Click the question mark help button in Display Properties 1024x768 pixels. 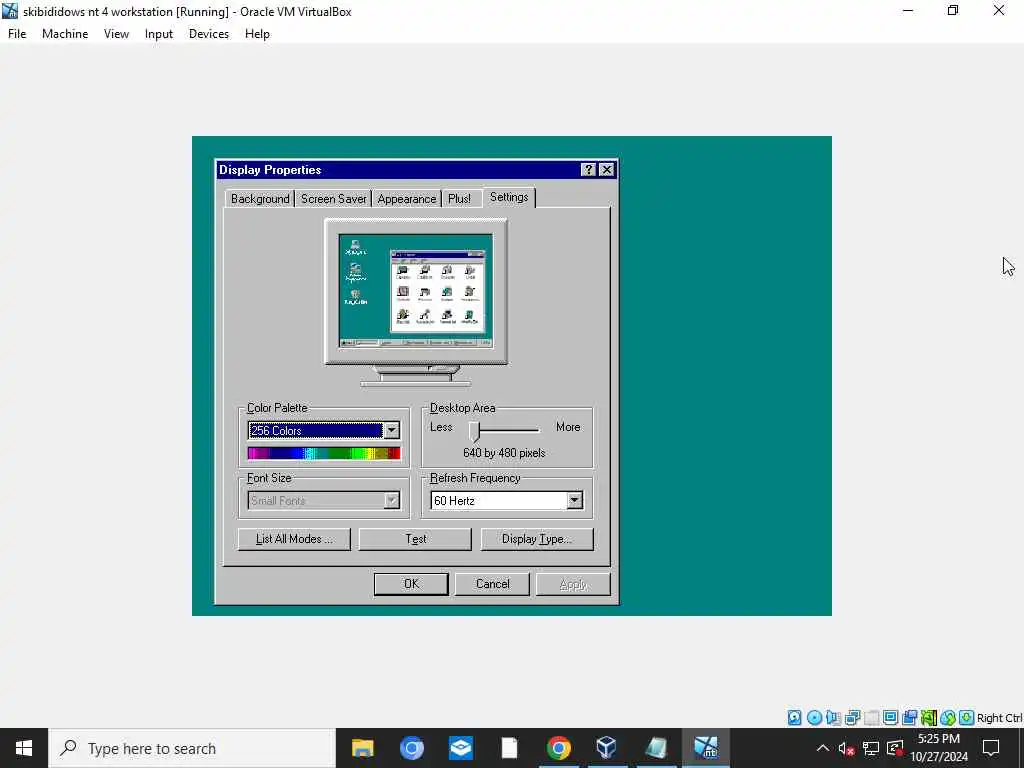coord(588,170)
